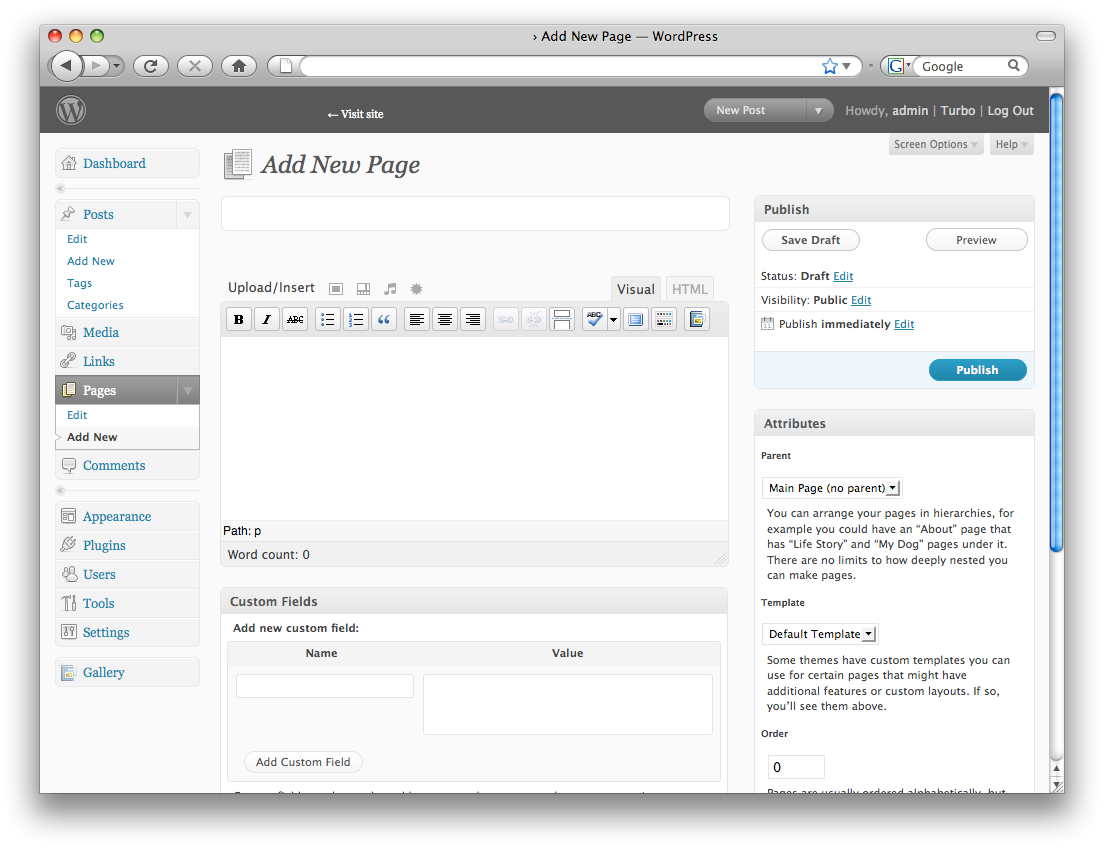Click the Save Draft button

tap(810, 240)
